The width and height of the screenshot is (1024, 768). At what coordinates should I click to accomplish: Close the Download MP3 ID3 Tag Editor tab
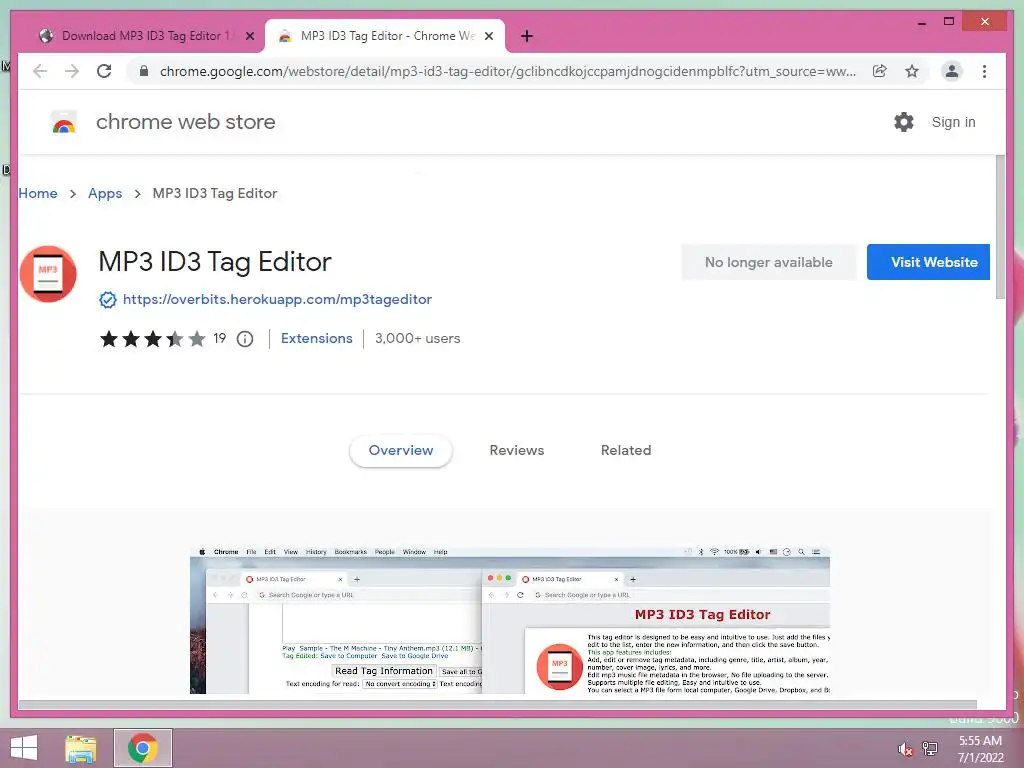pos(249,37)
